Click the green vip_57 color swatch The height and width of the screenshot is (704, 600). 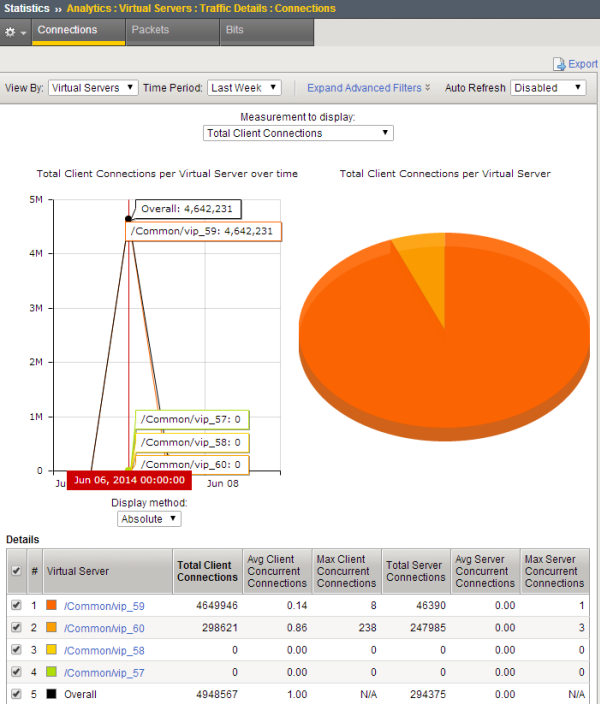pyautogui.click(x=52, y=673)
